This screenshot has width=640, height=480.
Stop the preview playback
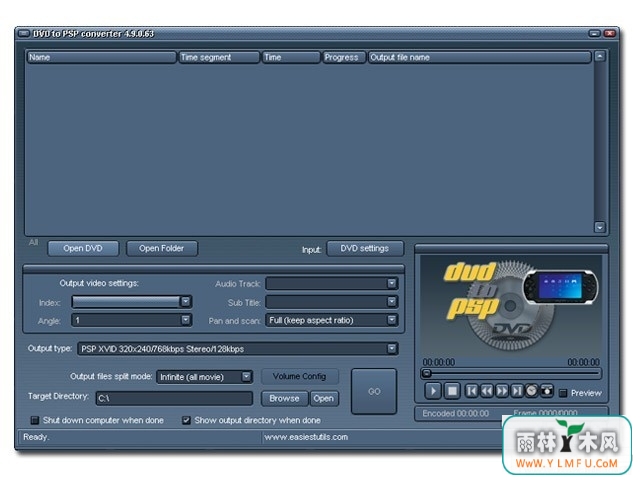coord(452,391)
